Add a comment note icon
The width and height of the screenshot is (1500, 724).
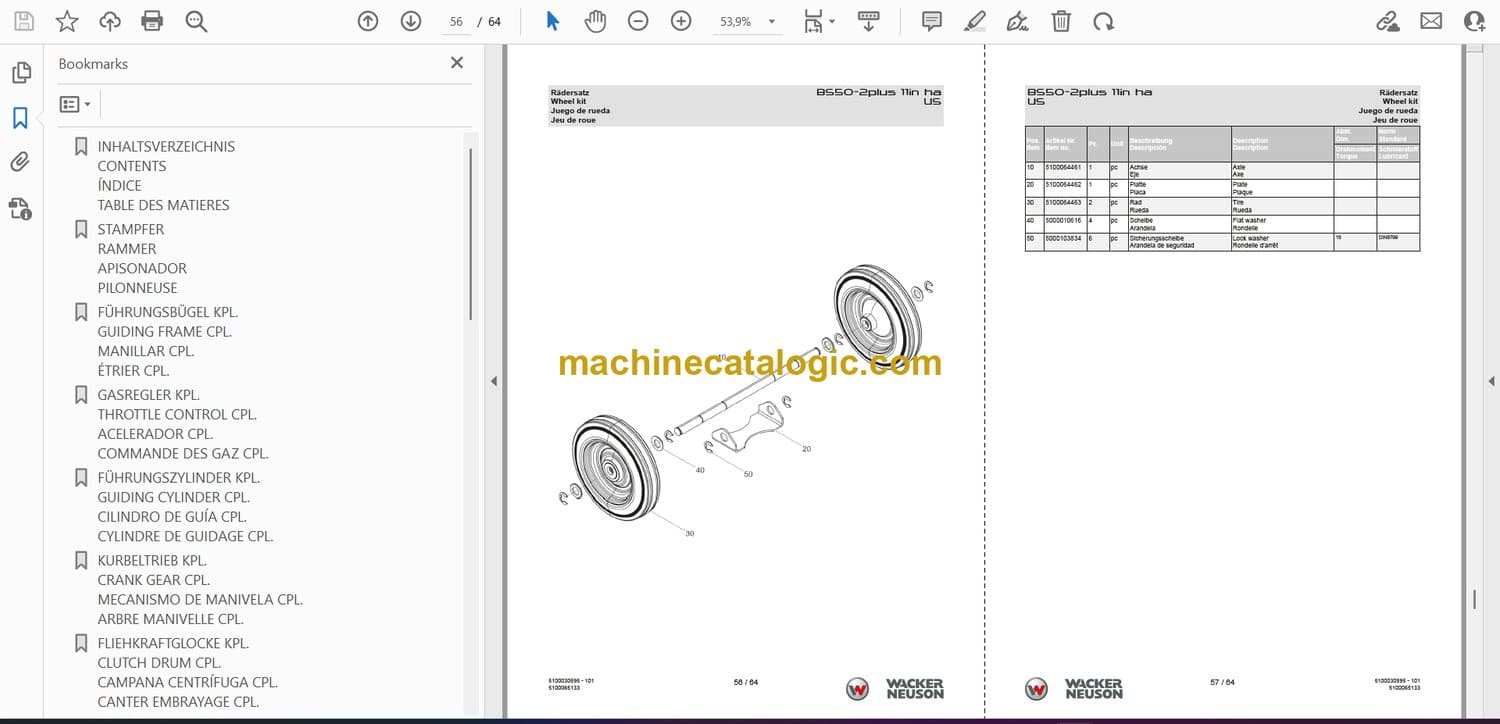(932, 21)
